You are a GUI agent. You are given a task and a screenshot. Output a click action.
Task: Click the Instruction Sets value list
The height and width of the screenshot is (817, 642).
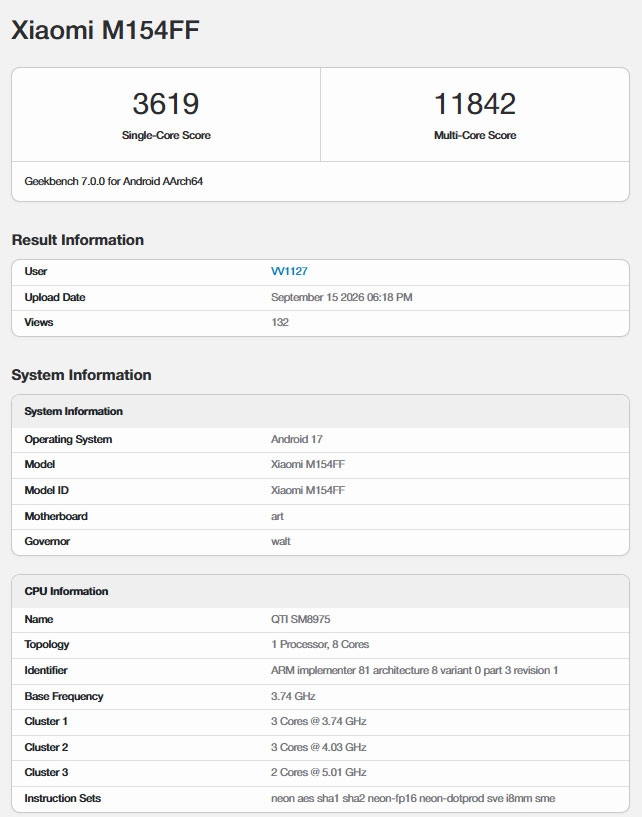pos(413,799)
